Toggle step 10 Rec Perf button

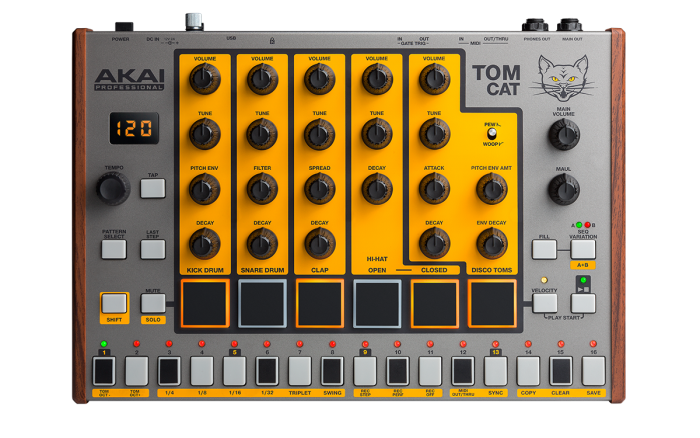point(398,371)
